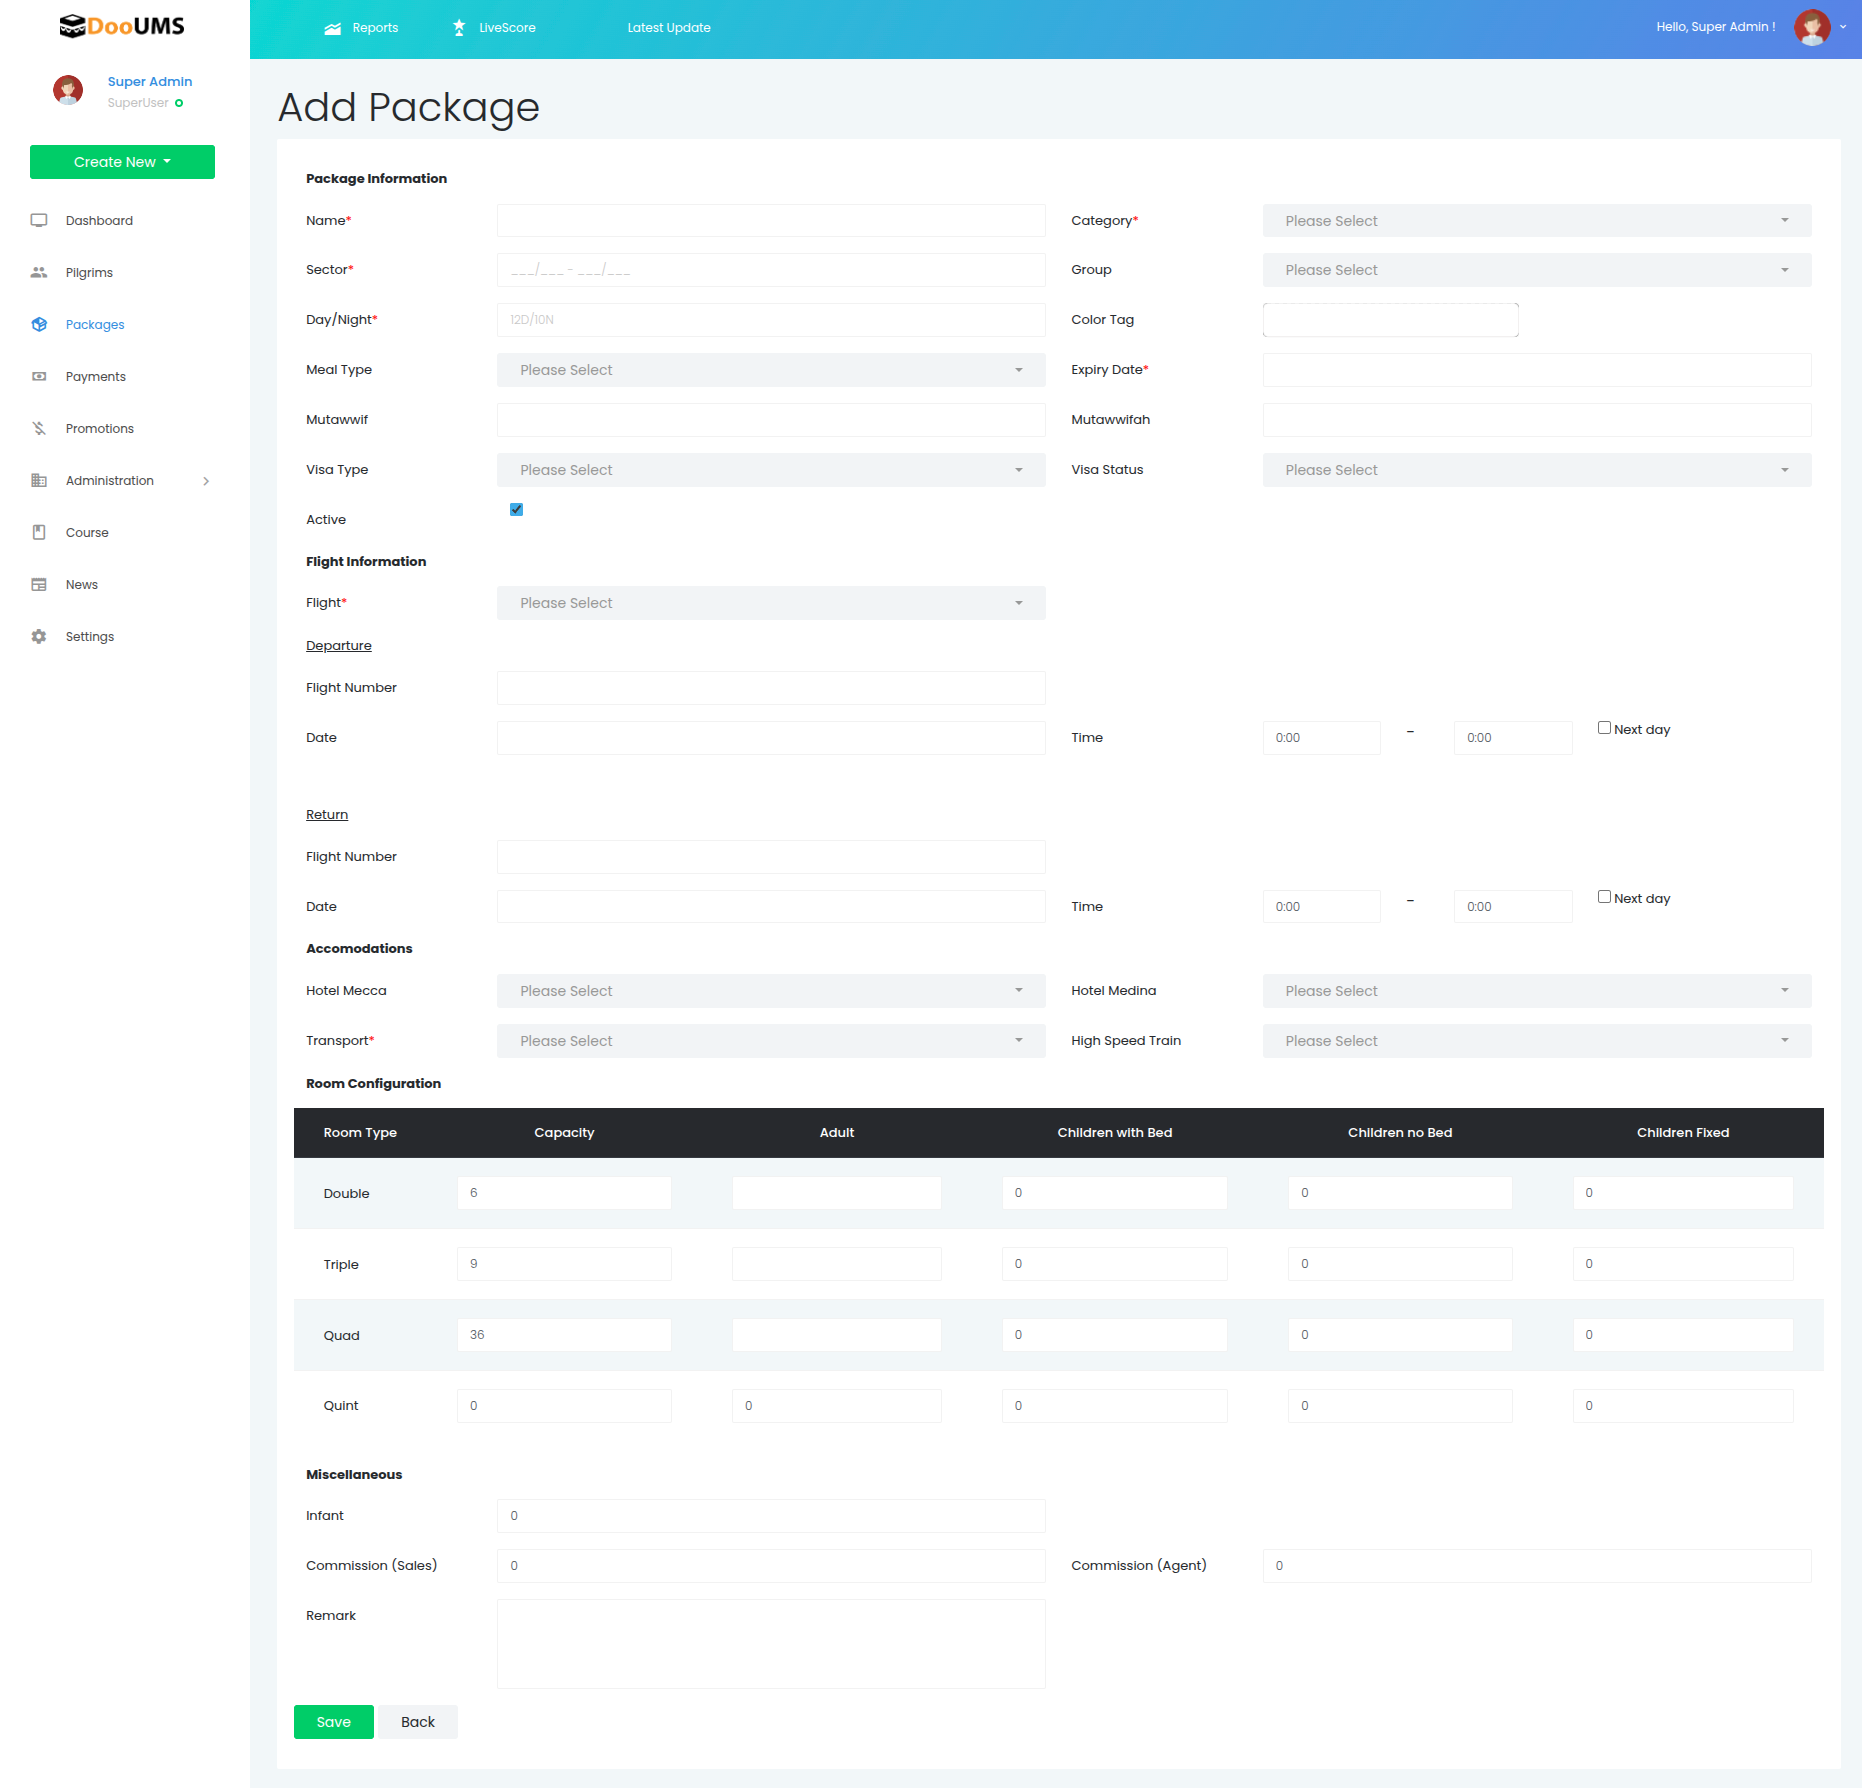Click the Commission (Agent) field

1536,1566
